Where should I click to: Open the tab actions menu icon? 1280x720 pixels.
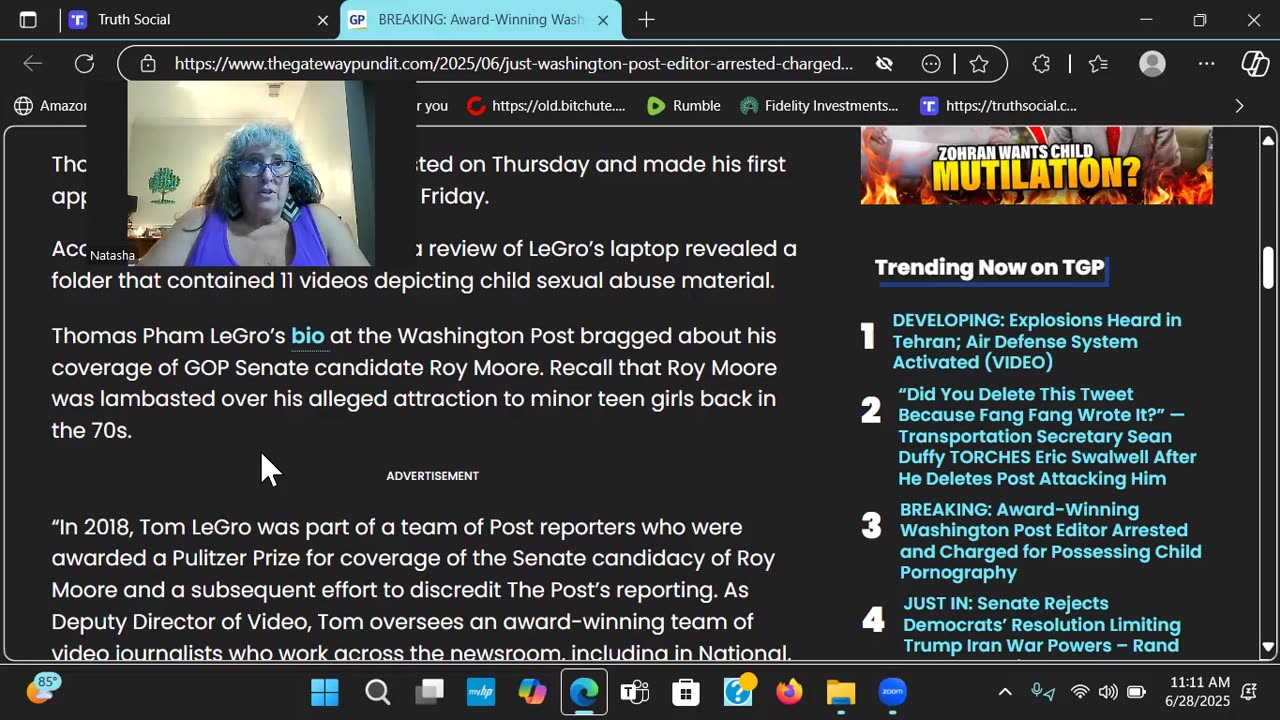[x=28, y=20]
